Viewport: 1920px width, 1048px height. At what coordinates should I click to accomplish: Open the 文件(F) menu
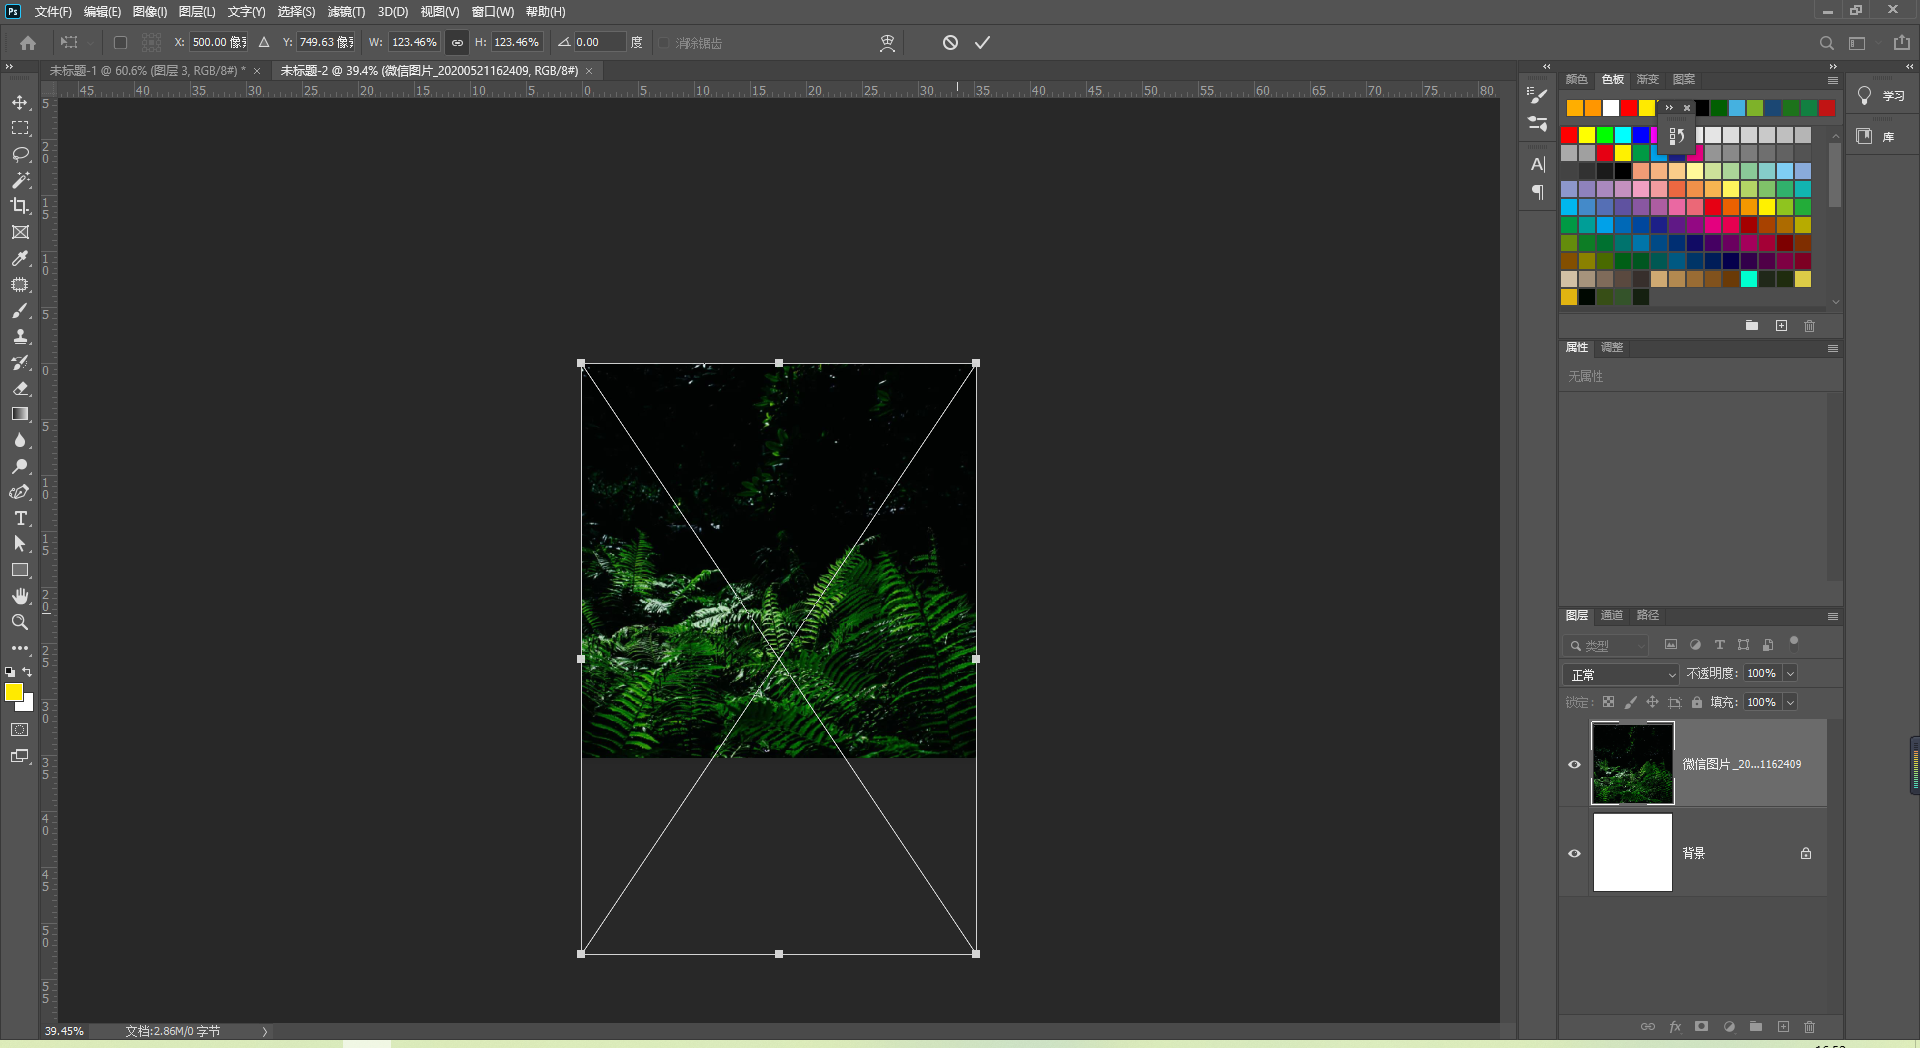click(x=53, y=12)
